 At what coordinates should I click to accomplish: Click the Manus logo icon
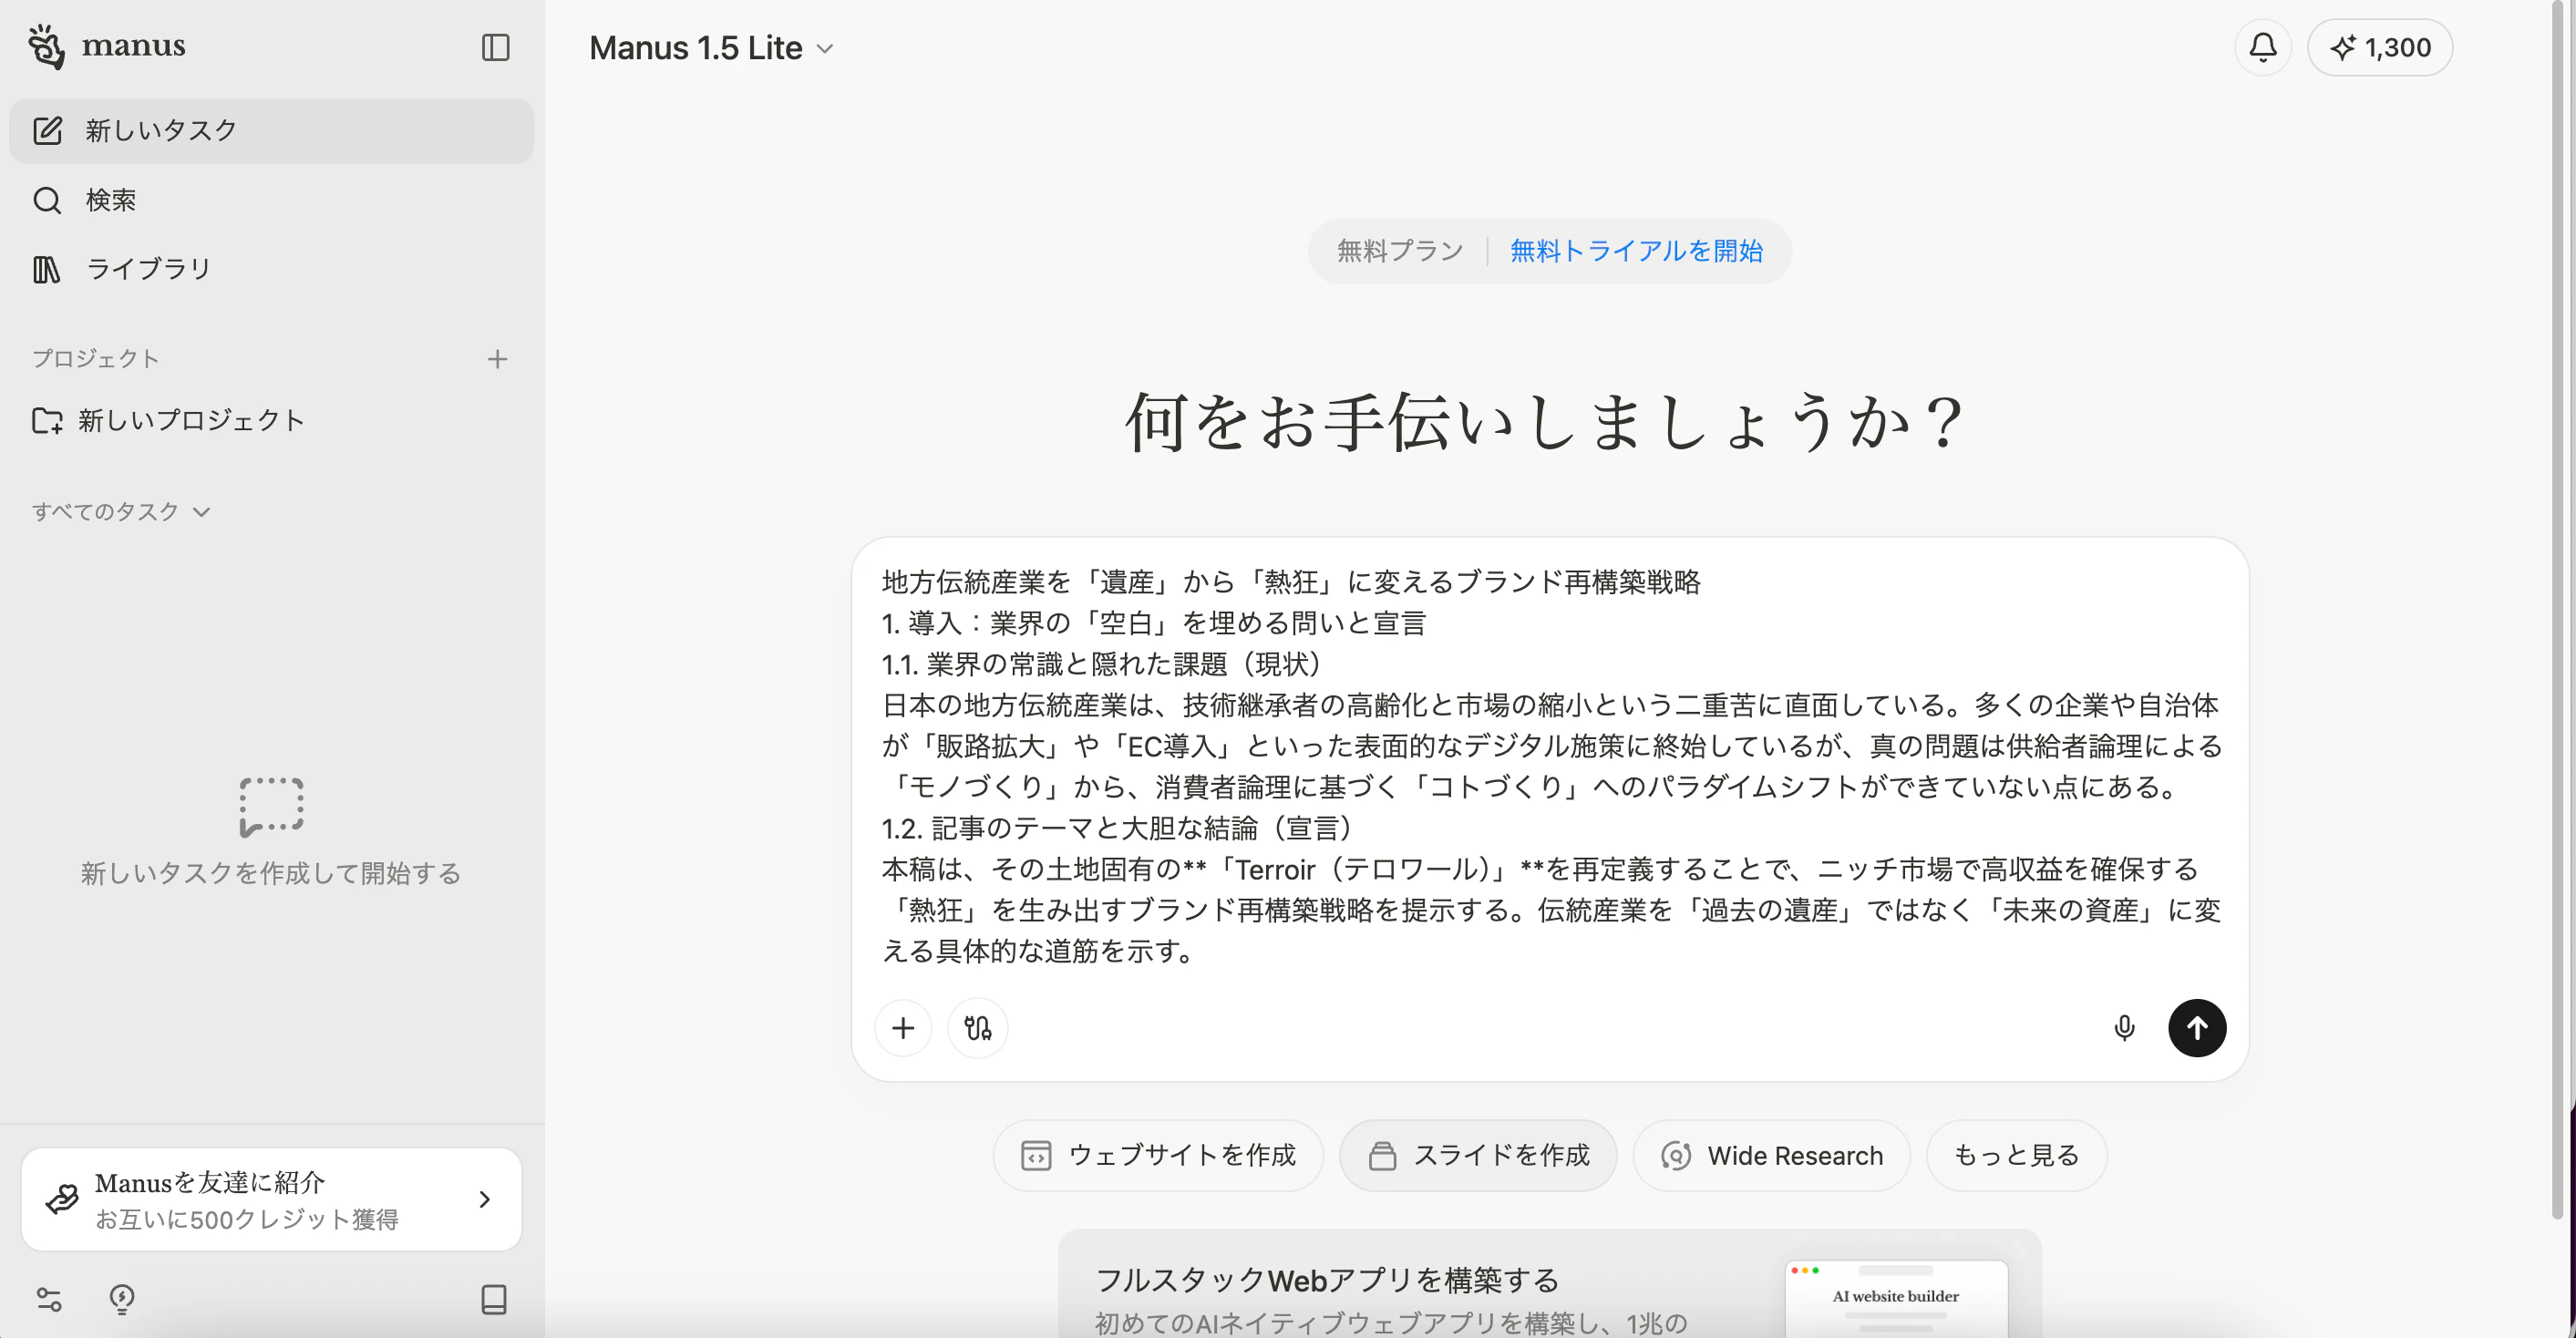[46, 46]
